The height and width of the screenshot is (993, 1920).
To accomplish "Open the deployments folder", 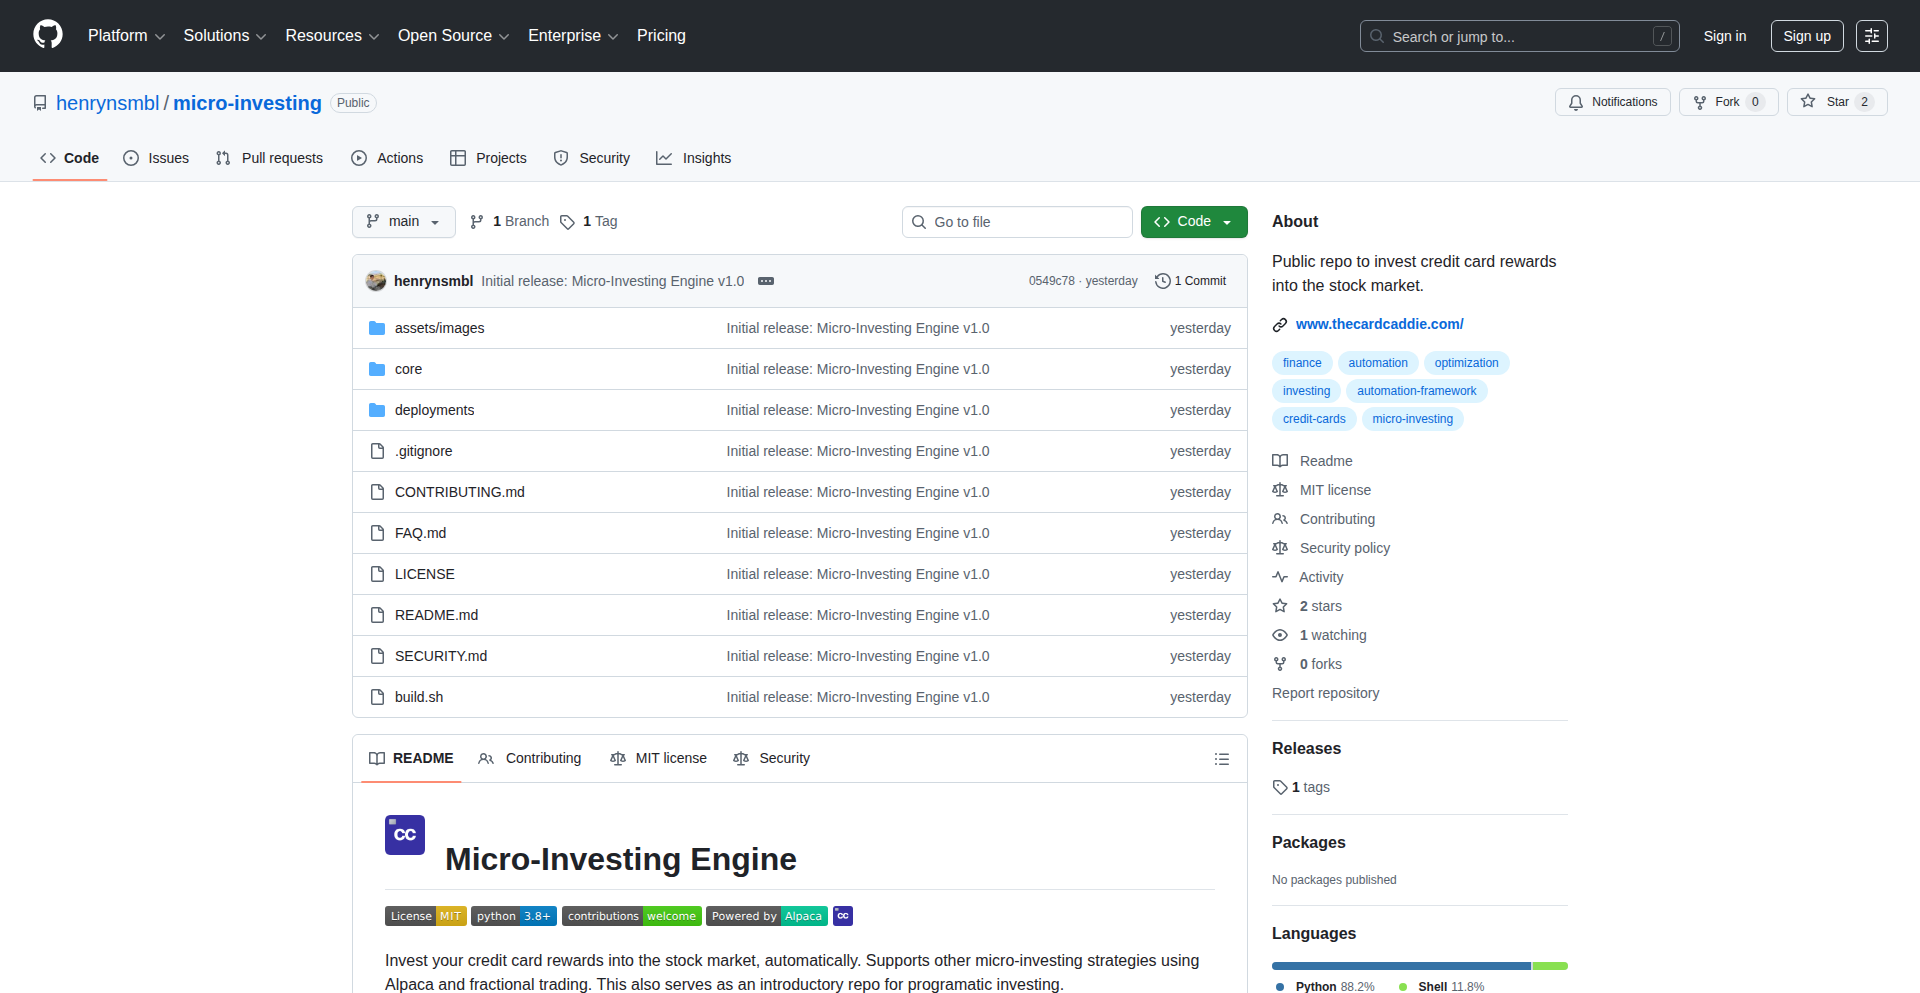I will [x=434, y=410].
